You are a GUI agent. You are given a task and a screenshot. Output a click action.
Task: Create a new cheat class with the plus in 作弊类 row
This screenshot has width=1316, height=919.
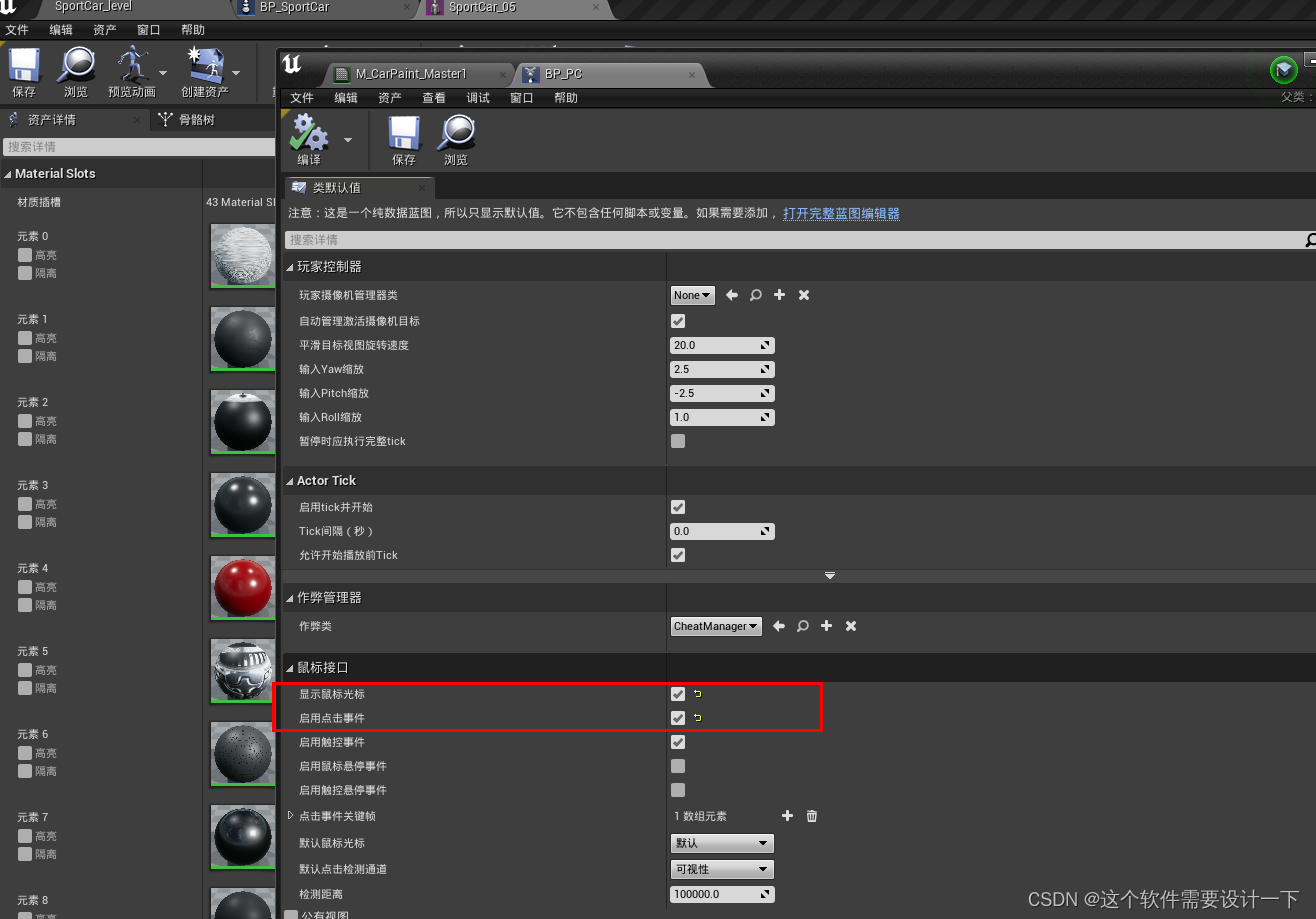[827, 626]
